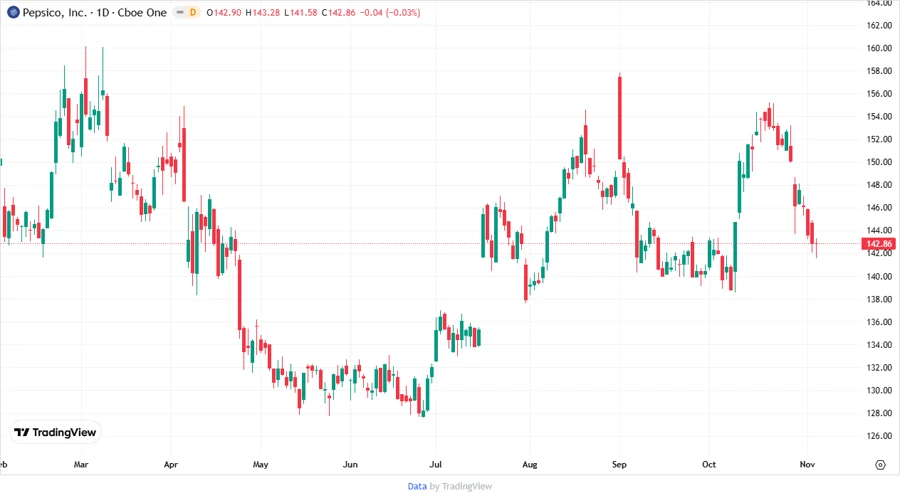Click the 'Aug' time axis label
This screenshot has width=900, height=498.
530,465
